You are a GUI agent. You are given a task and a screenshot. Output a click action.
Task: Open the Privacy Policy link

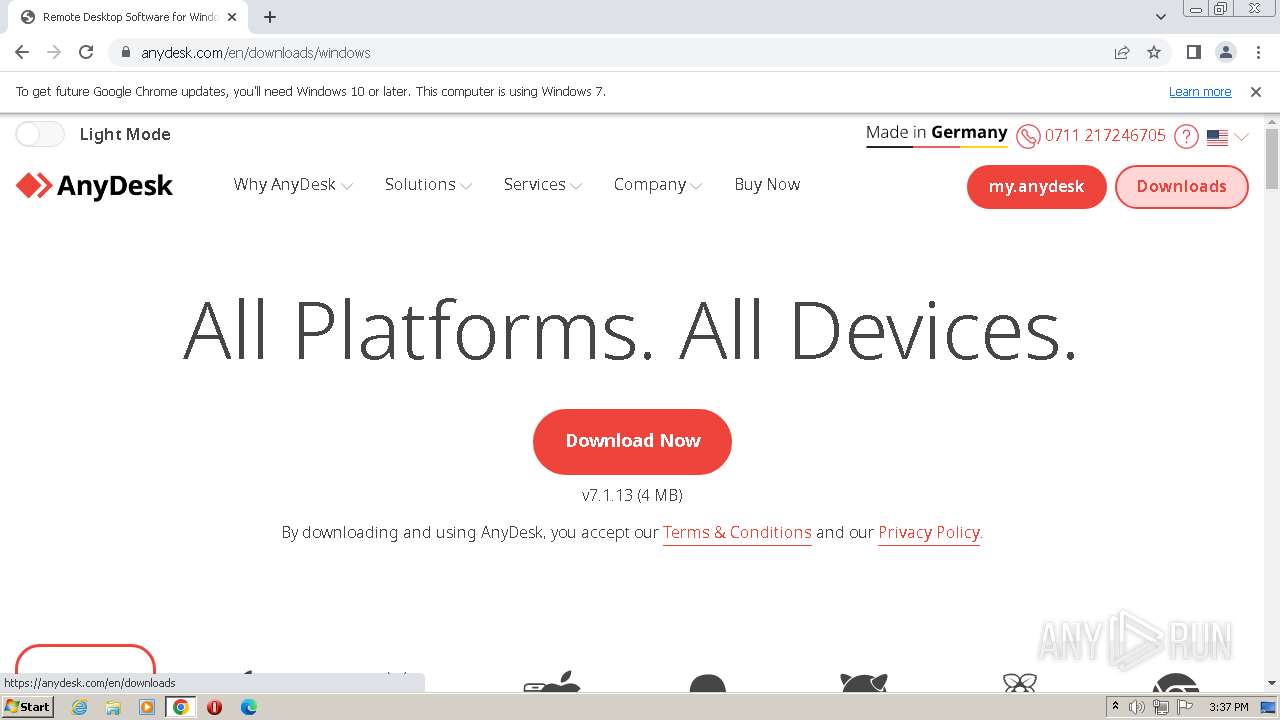(929, 533)
